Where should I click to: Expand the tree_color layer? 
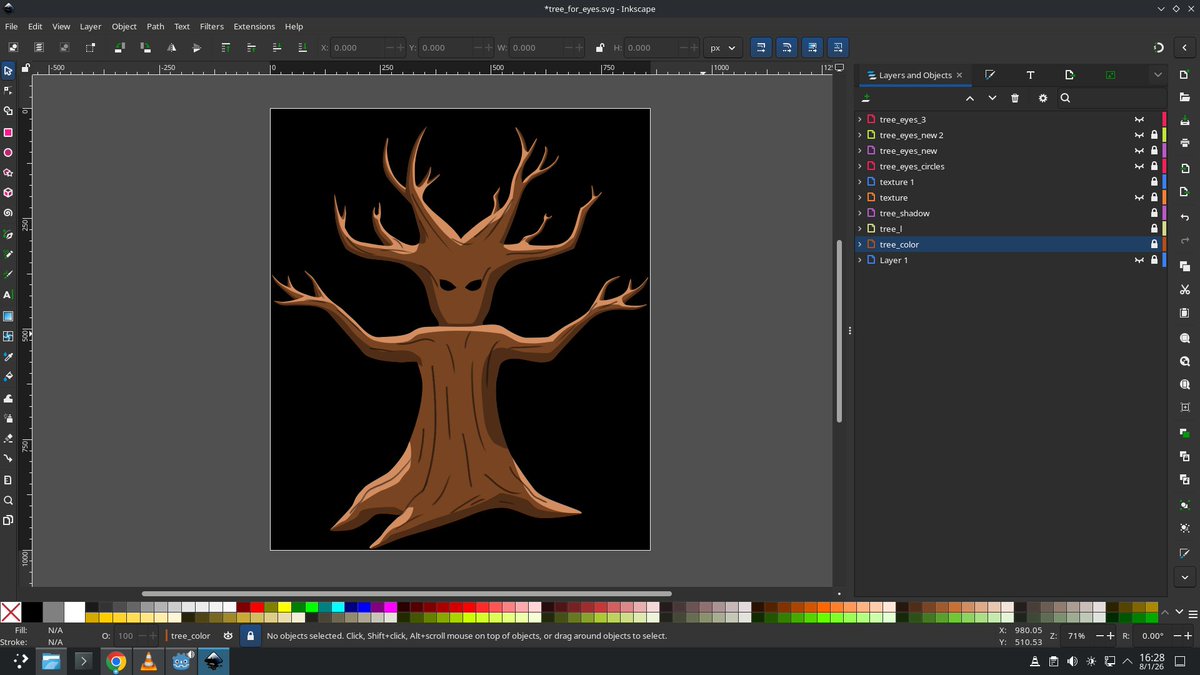(x=860, y=244)
